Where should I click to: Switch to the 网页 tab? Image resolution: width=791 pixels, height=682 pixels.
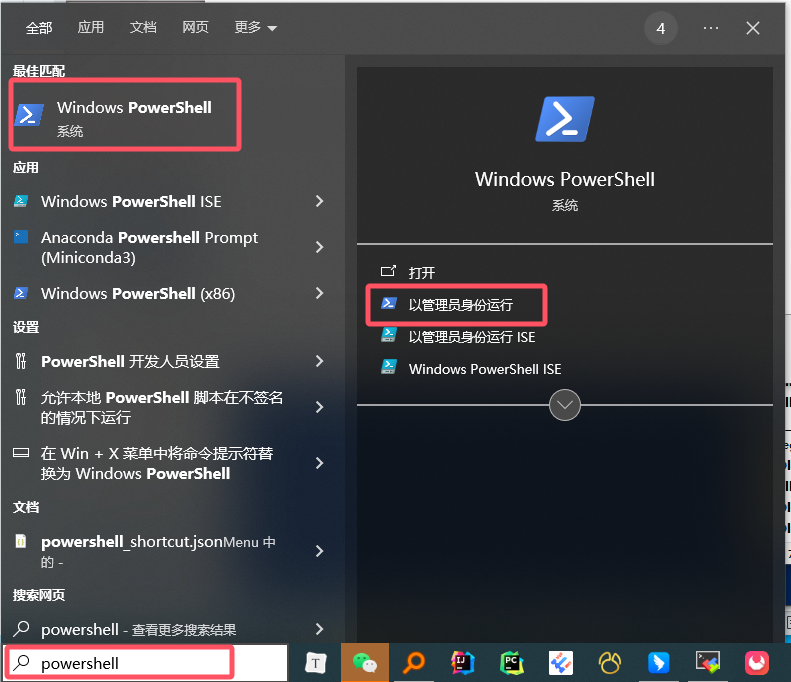tap(195, 27)
